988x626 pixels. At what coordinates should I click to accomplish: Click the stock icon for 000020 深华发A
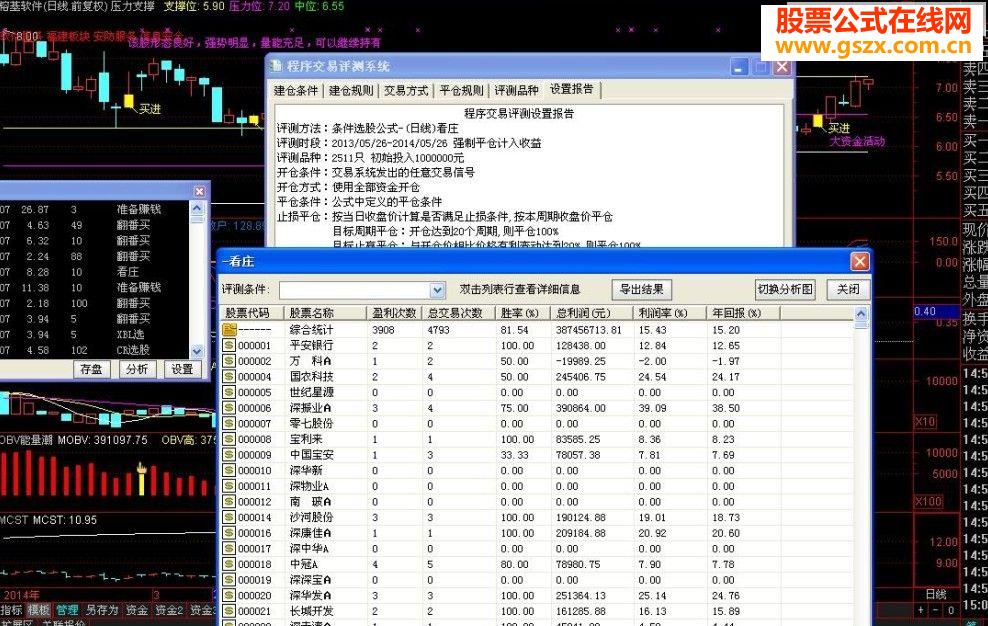click(x=229, y=595)
